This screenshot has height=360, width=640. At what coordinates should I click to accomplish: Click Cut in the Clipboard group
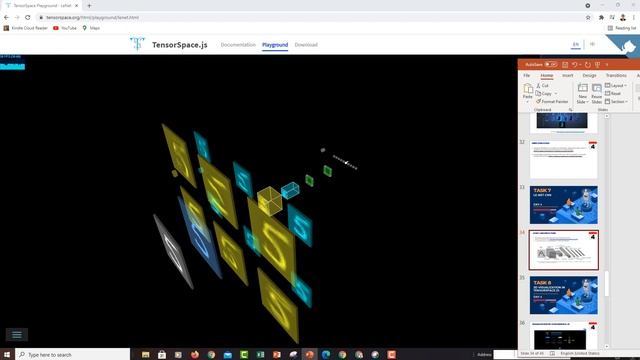(542, 85)
